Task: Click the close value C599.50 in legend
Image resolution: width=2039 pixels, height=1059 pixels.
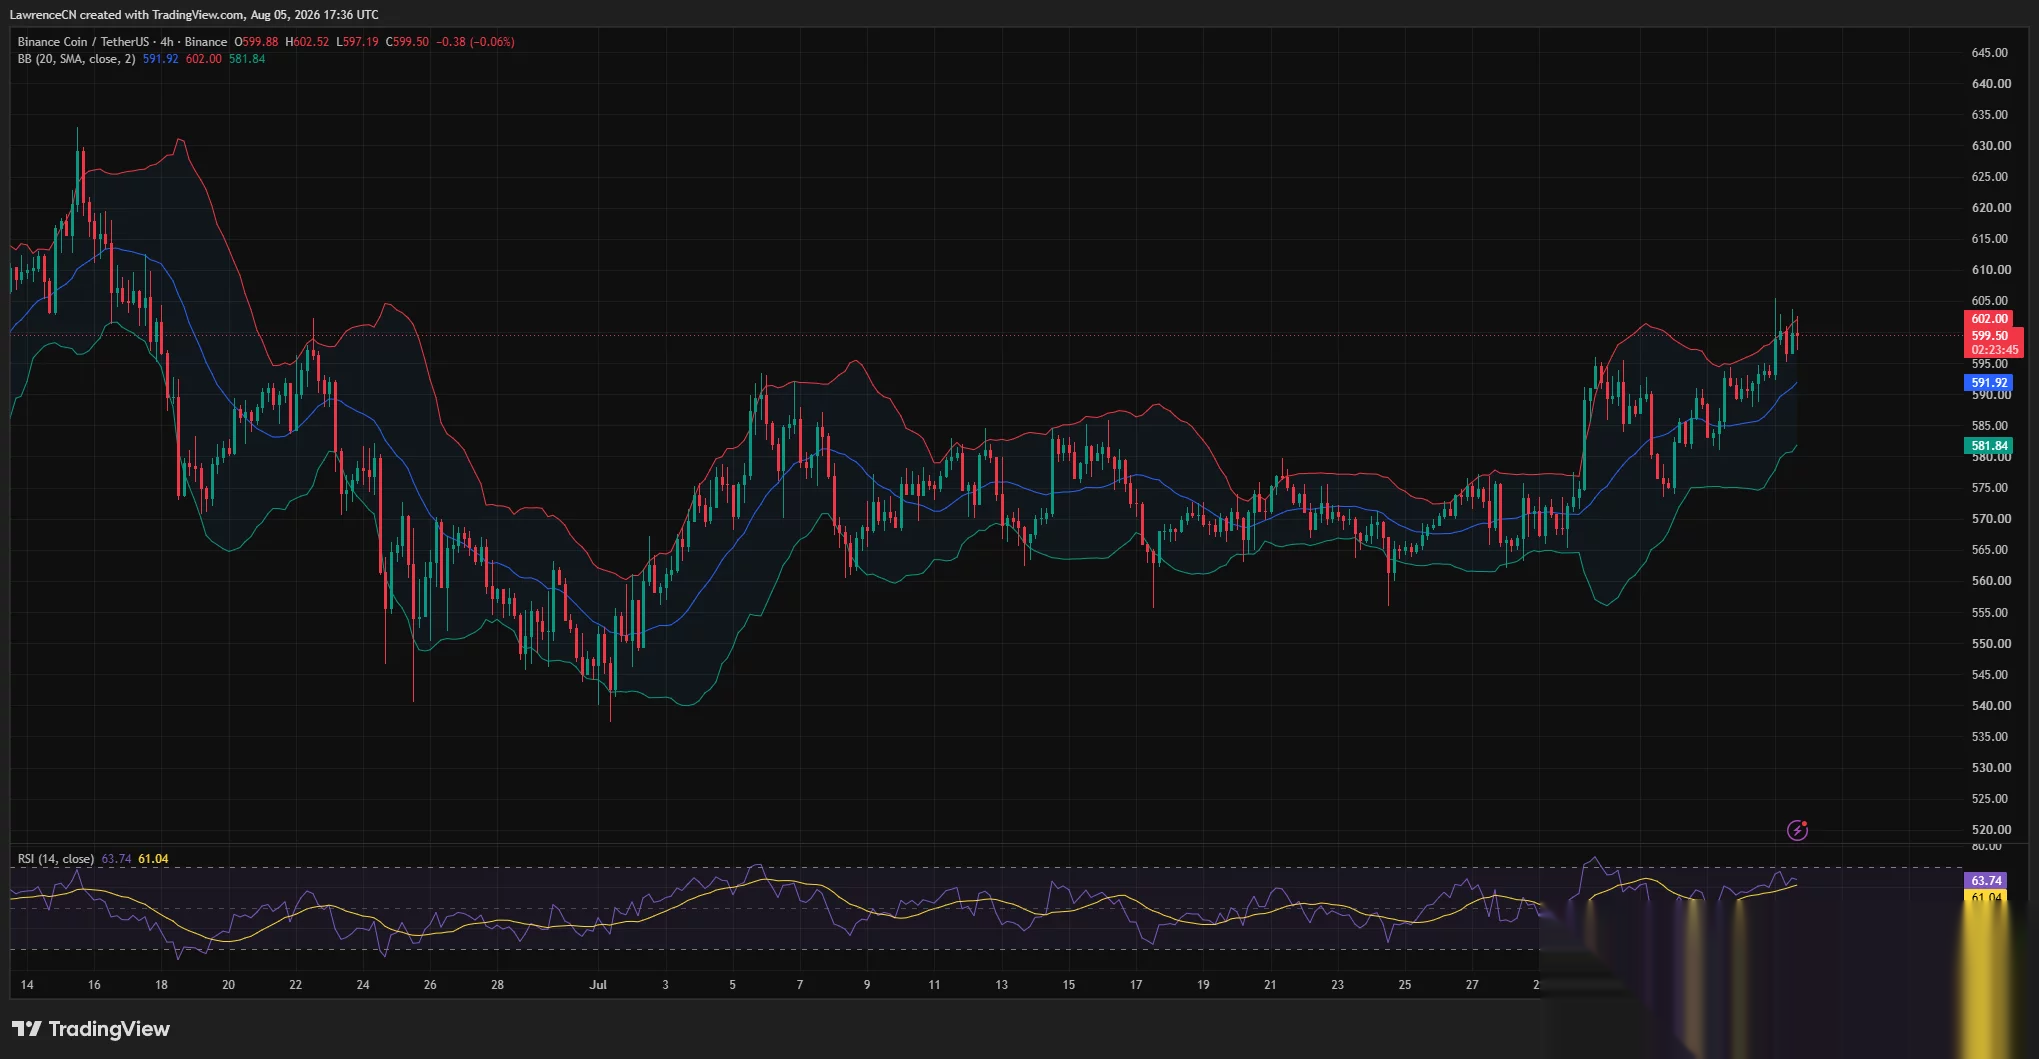Action: [x=407, y=42]
